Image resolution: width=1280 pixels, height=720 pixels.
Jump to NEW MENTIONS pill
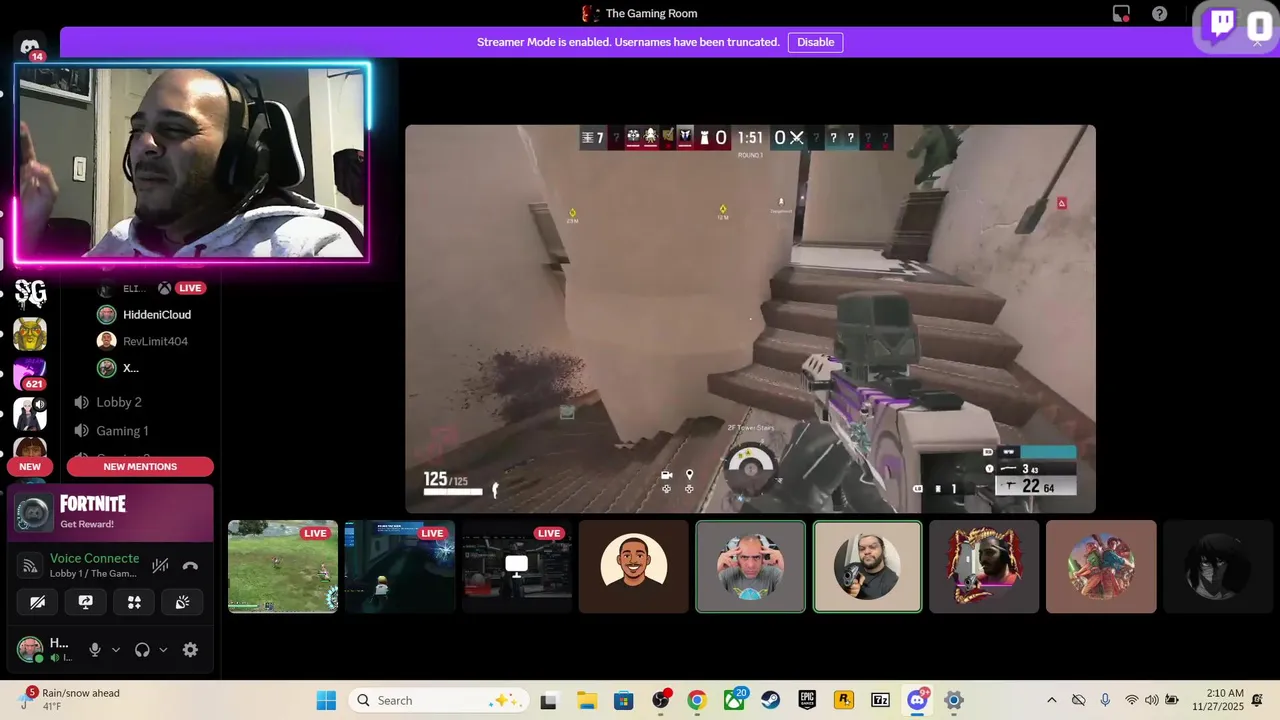click(140, 467)
